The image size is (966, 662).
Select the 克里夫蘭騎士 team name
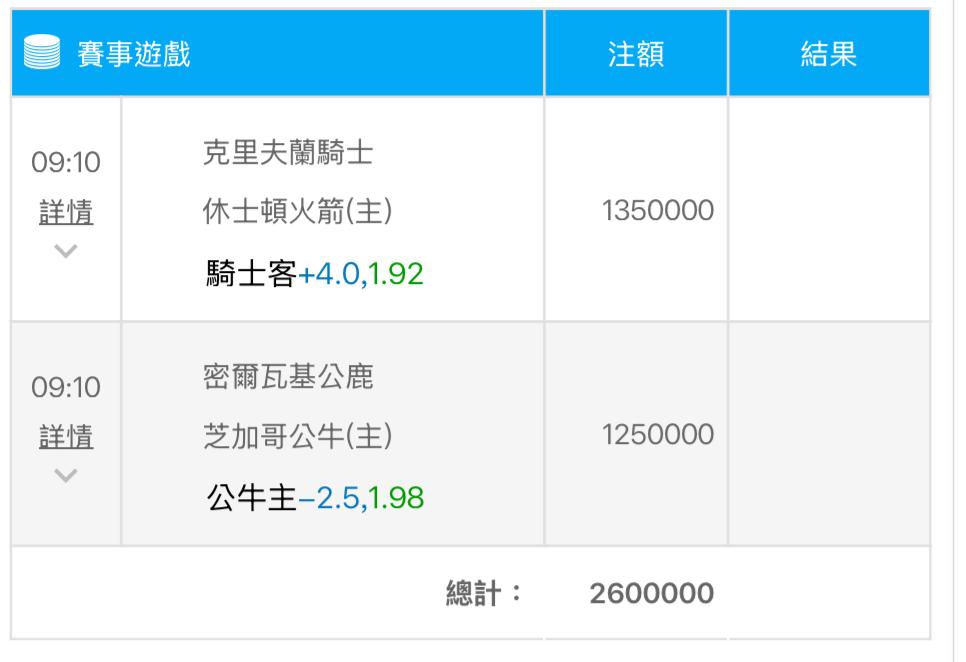288,153
